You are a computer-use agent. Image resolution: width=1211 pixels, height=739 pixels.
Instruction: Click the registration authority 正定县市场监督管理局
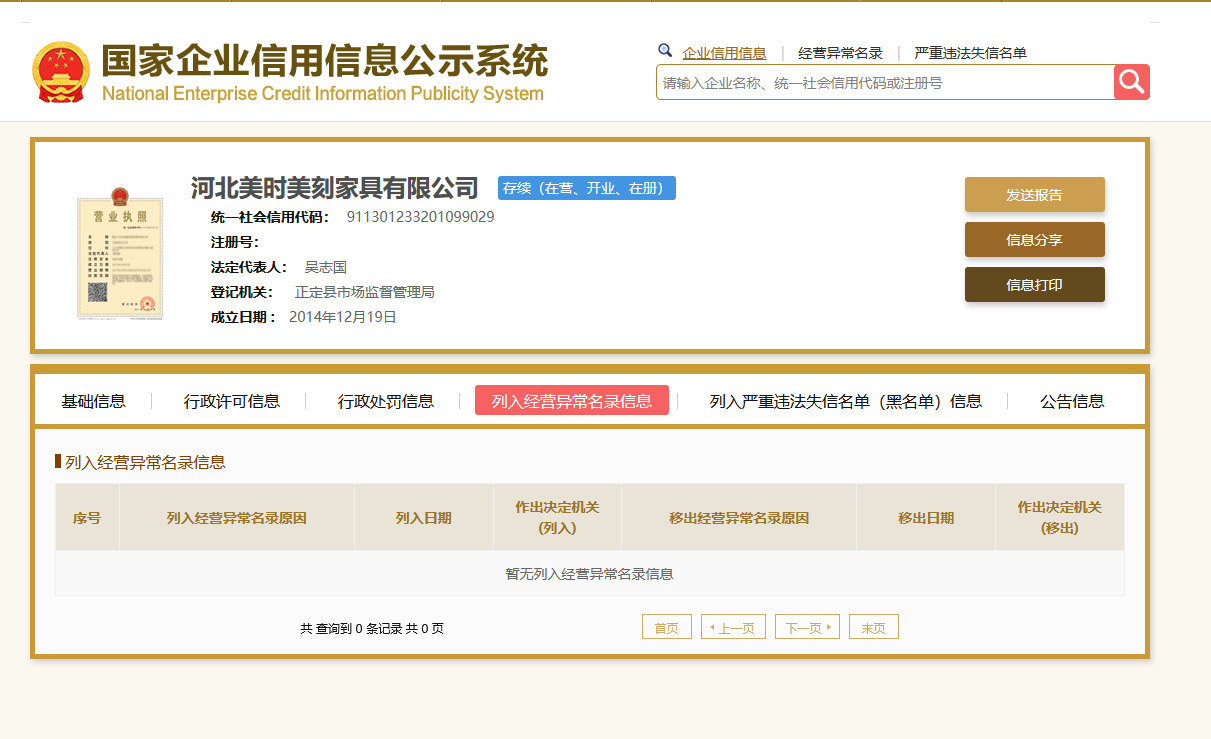(x=364, y=292)
